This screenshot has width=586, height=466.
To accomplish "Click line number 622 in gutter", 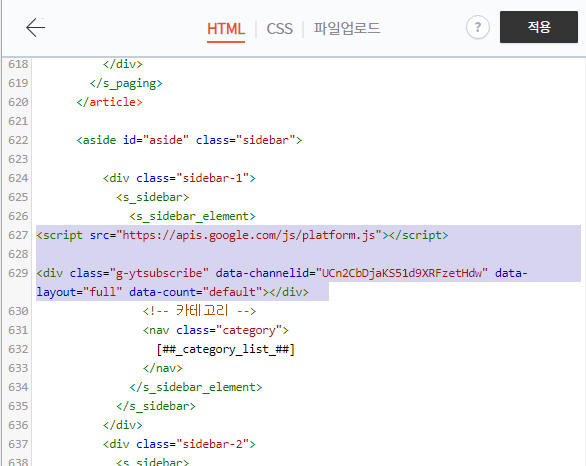I will (18, 140).
